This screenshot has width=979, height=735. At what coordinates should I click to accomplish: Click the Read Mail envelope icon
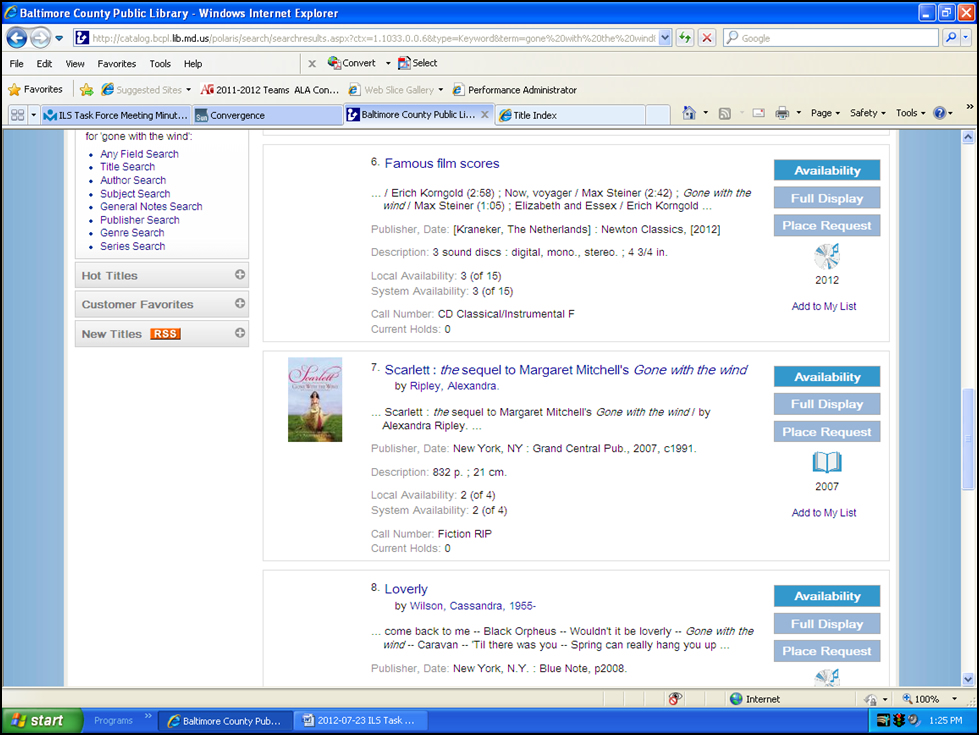click(759, 113)
